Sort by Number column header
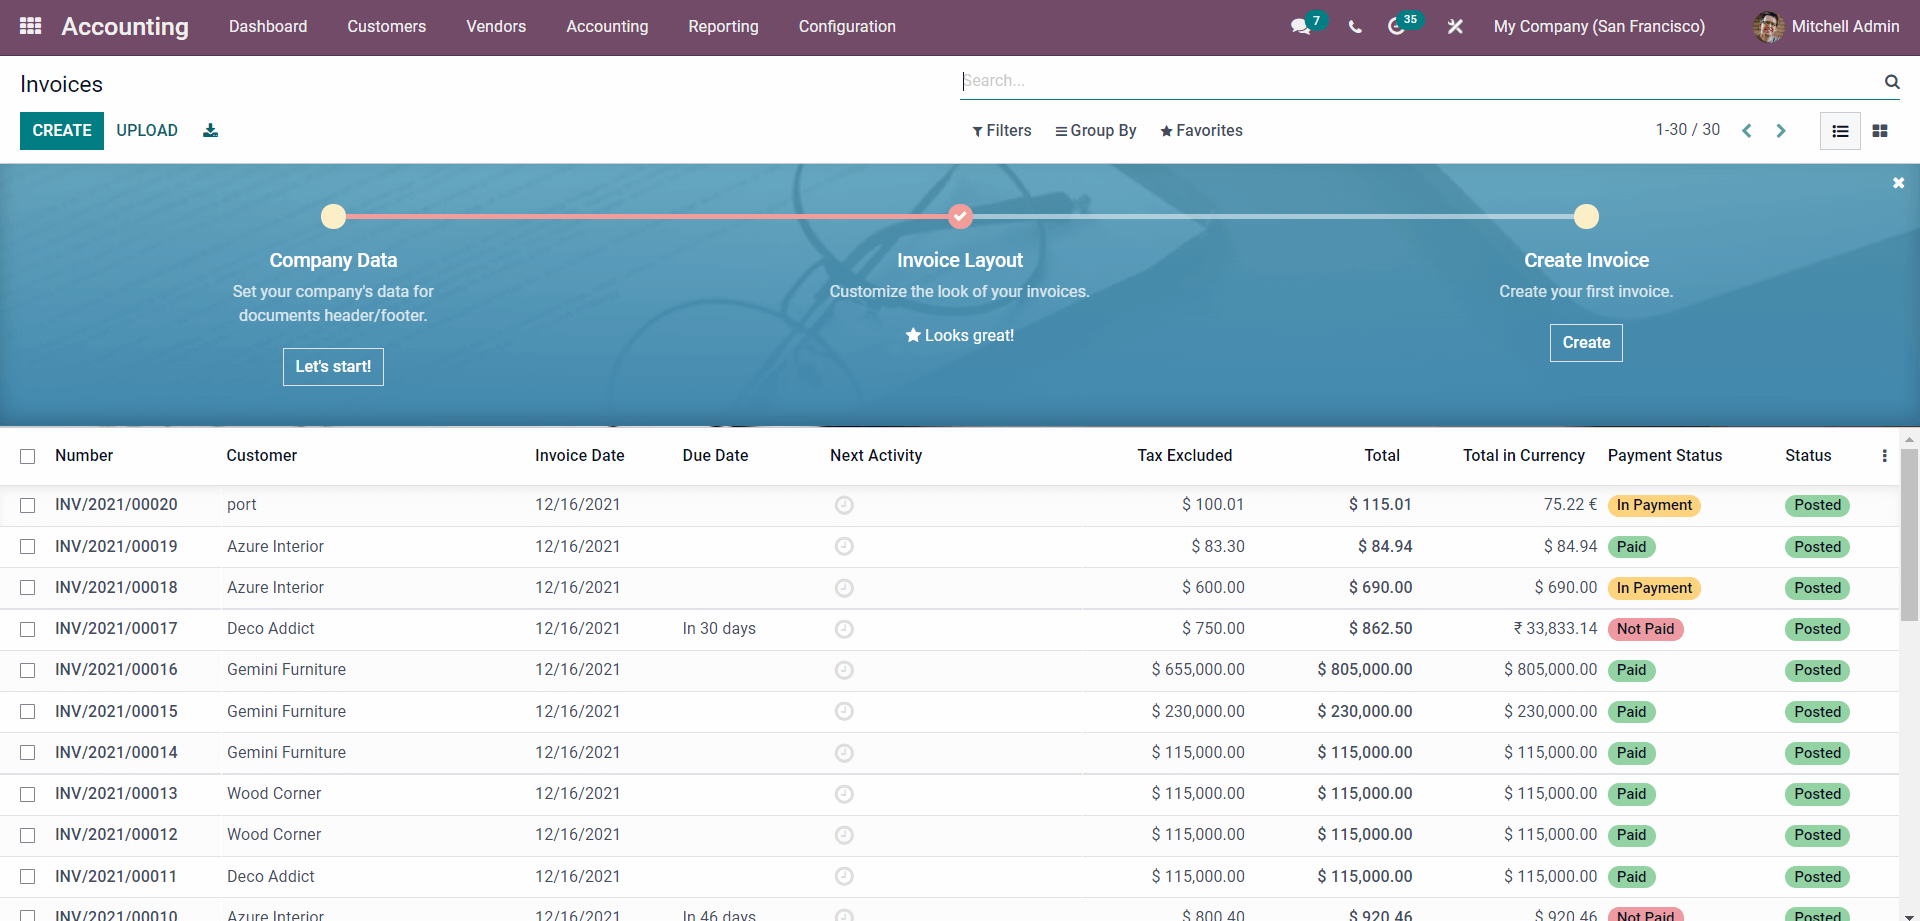 pyautogui.click(x=84, y=456)
